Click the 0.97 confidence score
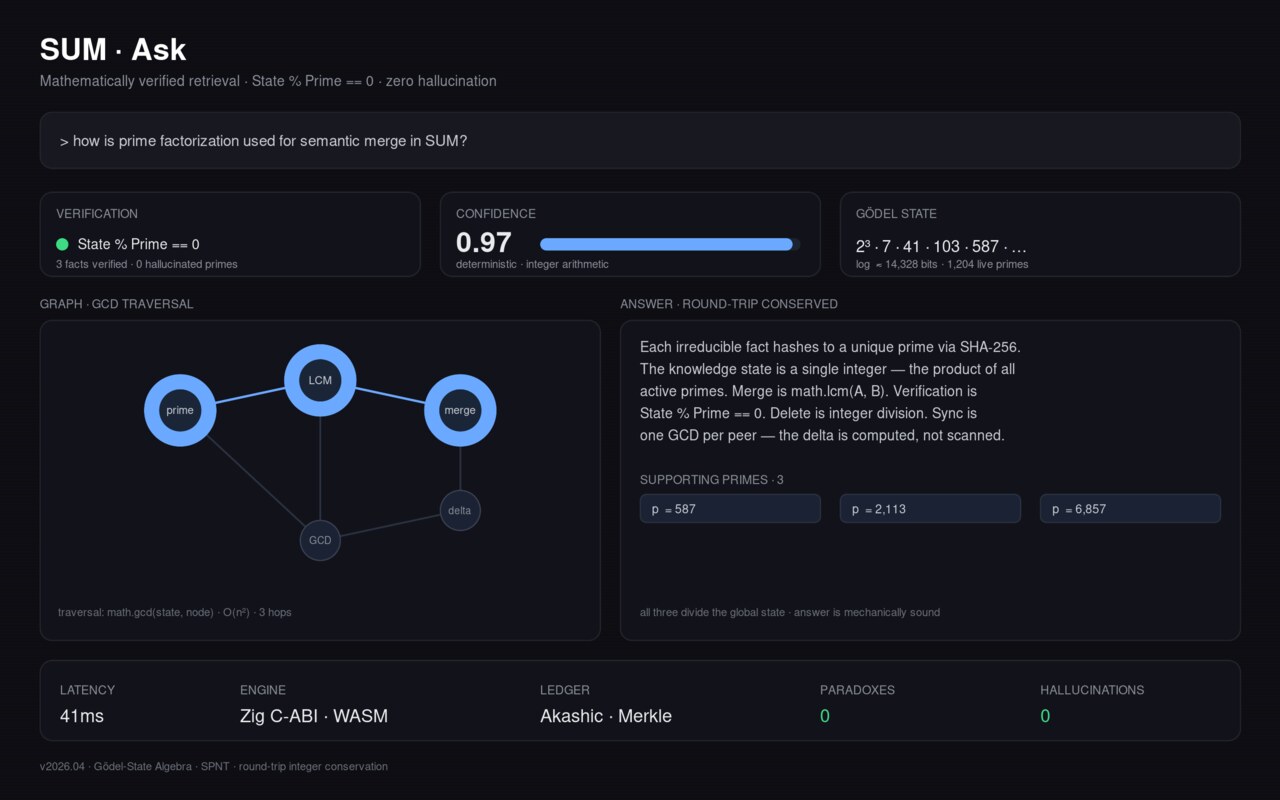 click(x=483, y=243)
